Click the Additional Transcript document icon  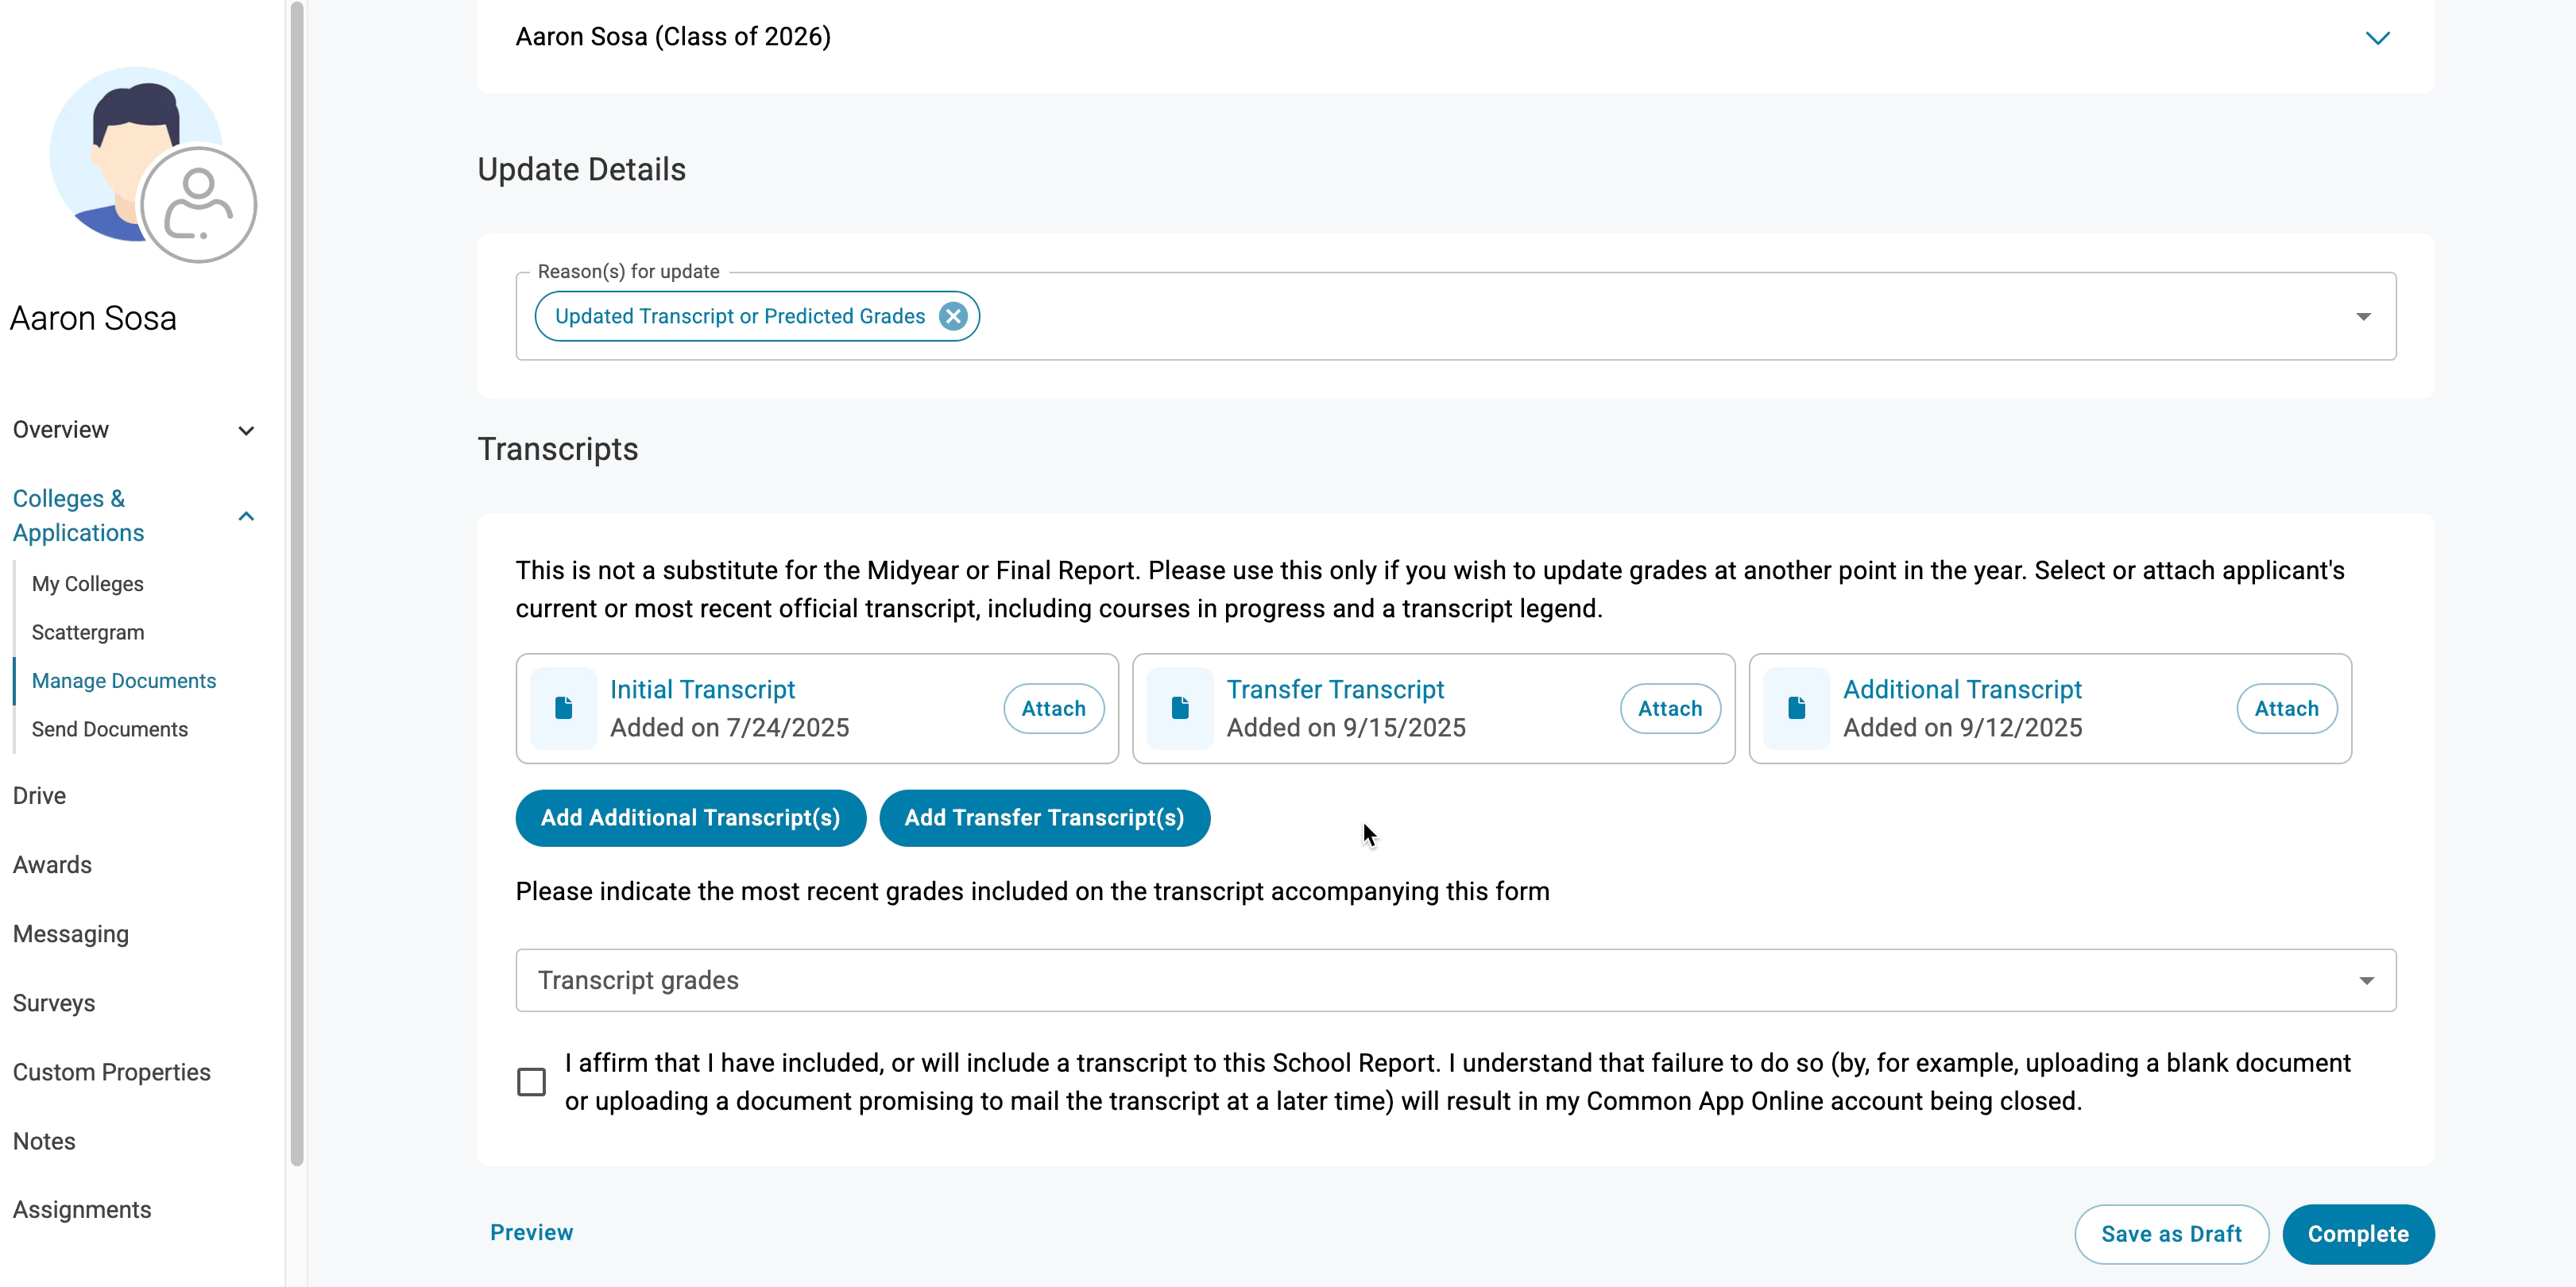point(1796,708)
